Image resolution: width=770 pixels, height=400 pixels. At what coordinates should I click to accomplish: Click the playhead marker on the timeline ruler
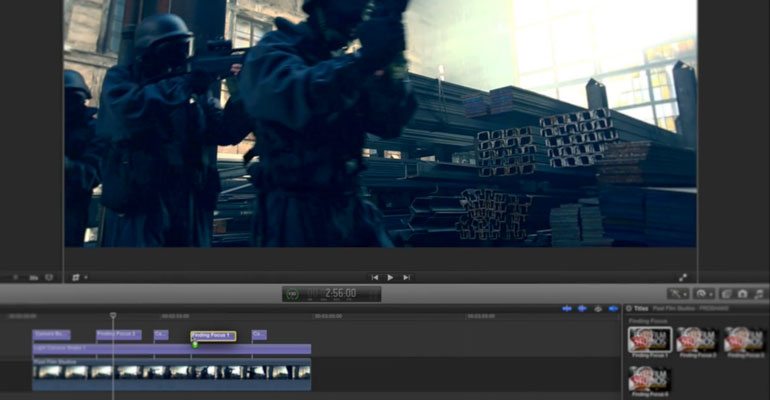tap(113, 316)
